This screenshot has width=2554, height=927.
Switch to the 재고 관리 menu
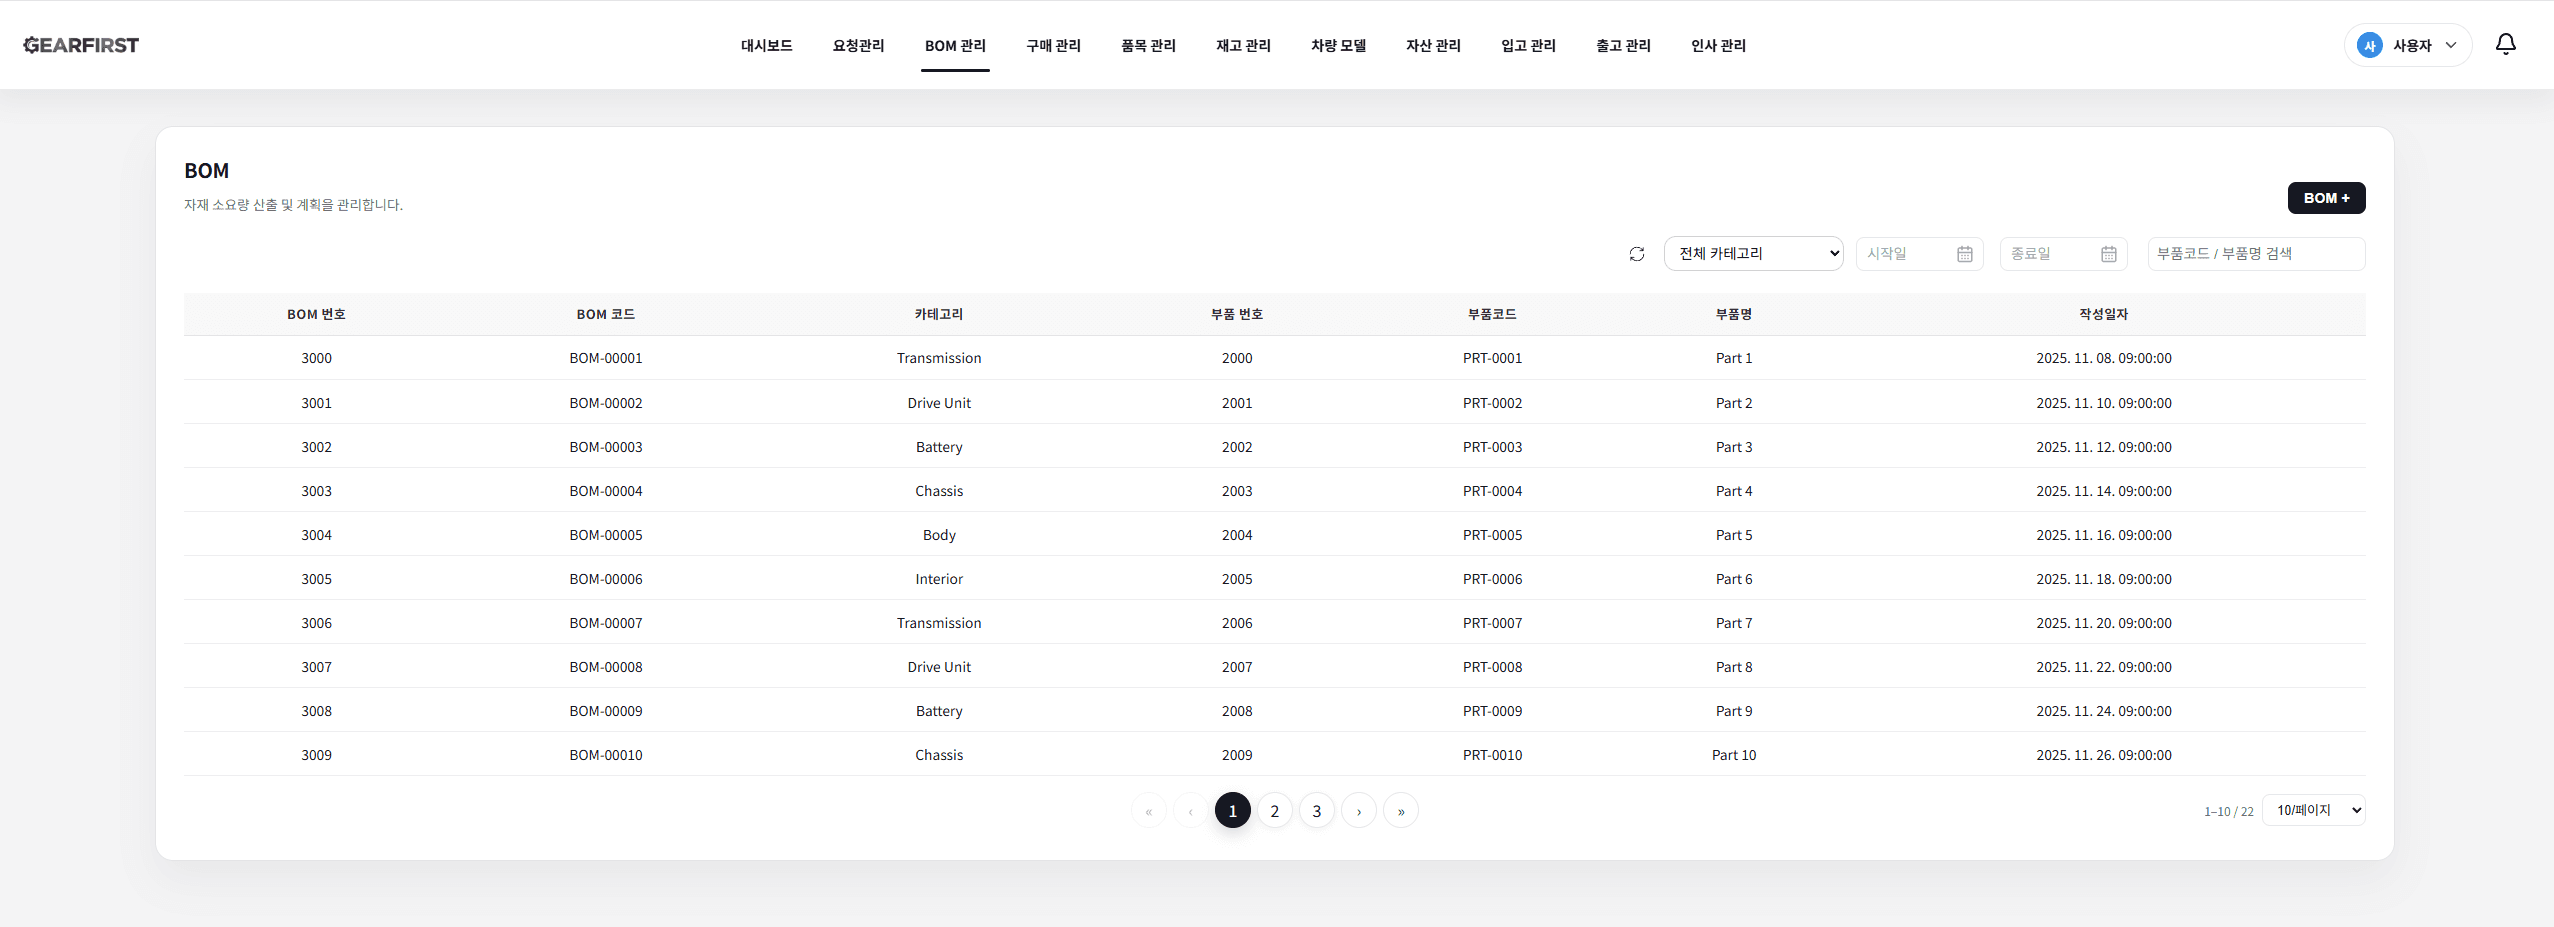1243,45
